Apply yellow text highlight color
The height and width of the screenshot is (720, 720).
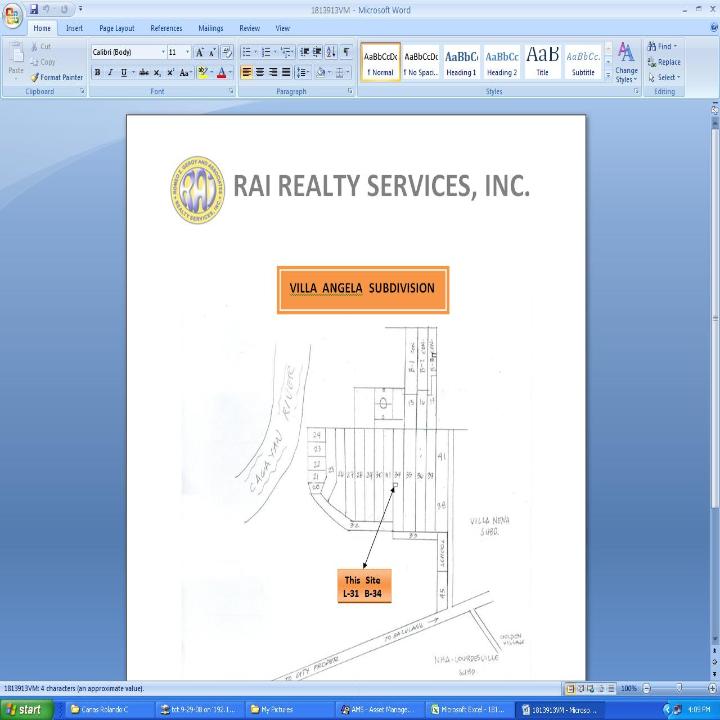202,73
